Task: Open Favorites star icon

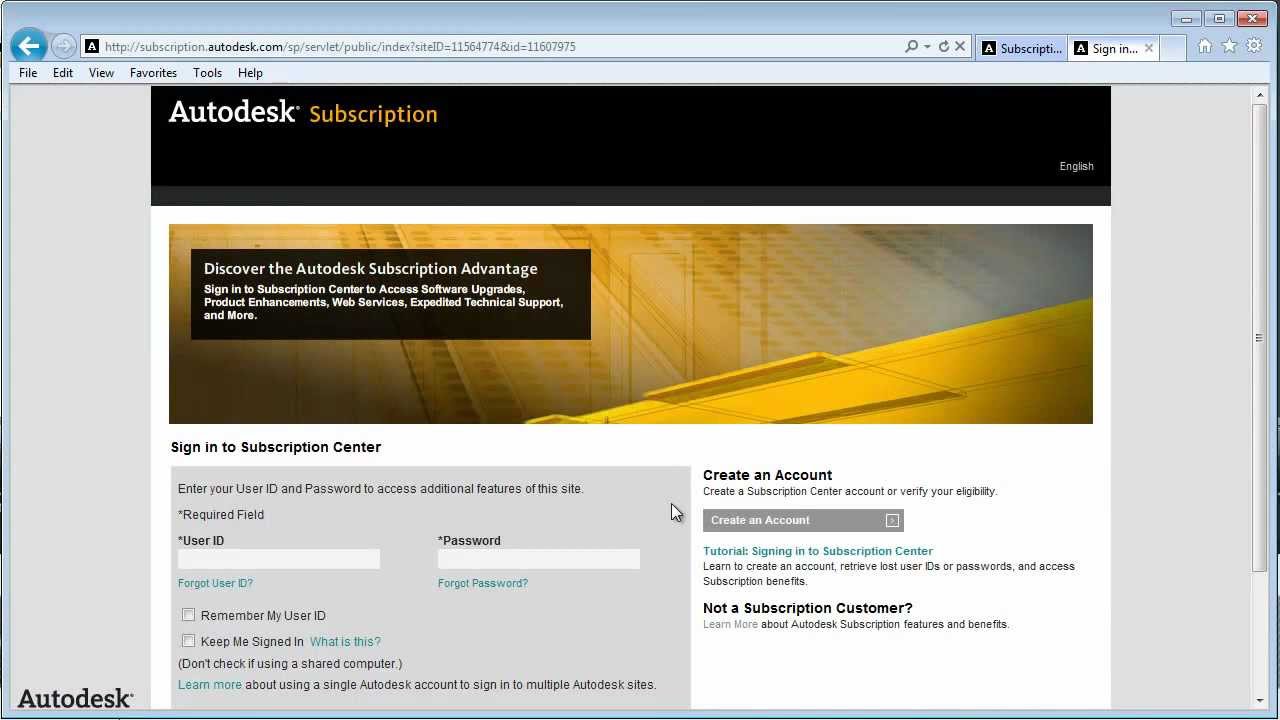Action: click(1229, 46)
